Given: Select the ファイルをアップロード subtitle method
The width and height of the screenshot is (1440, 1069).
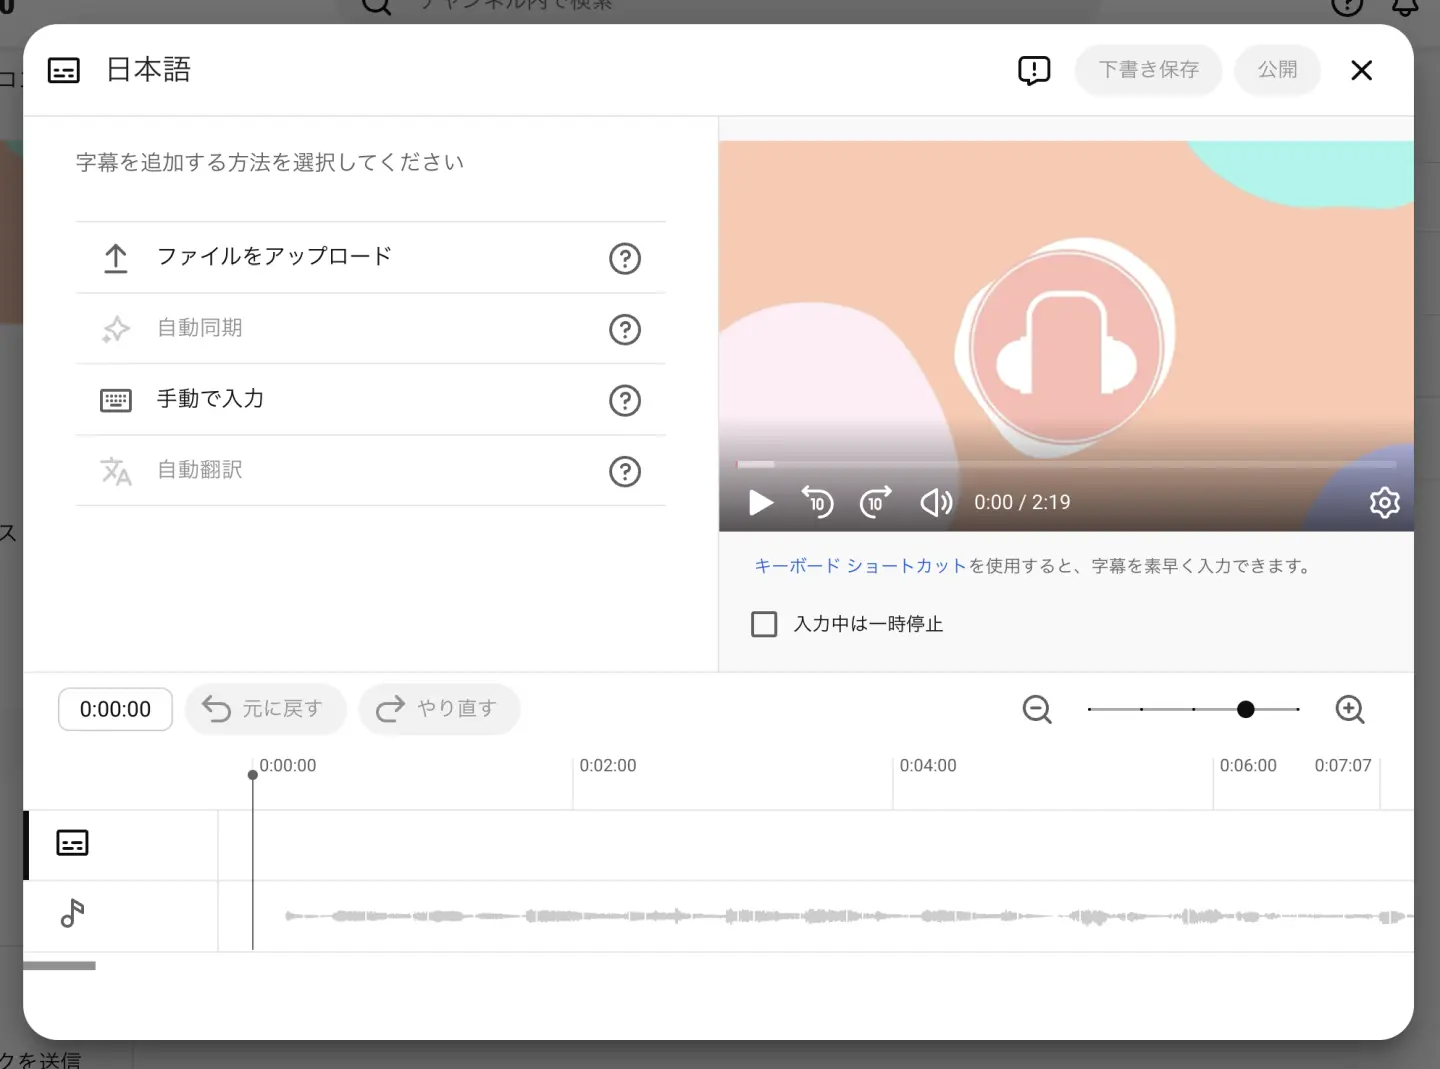Looking at the screenshot, I should point(273,256).
